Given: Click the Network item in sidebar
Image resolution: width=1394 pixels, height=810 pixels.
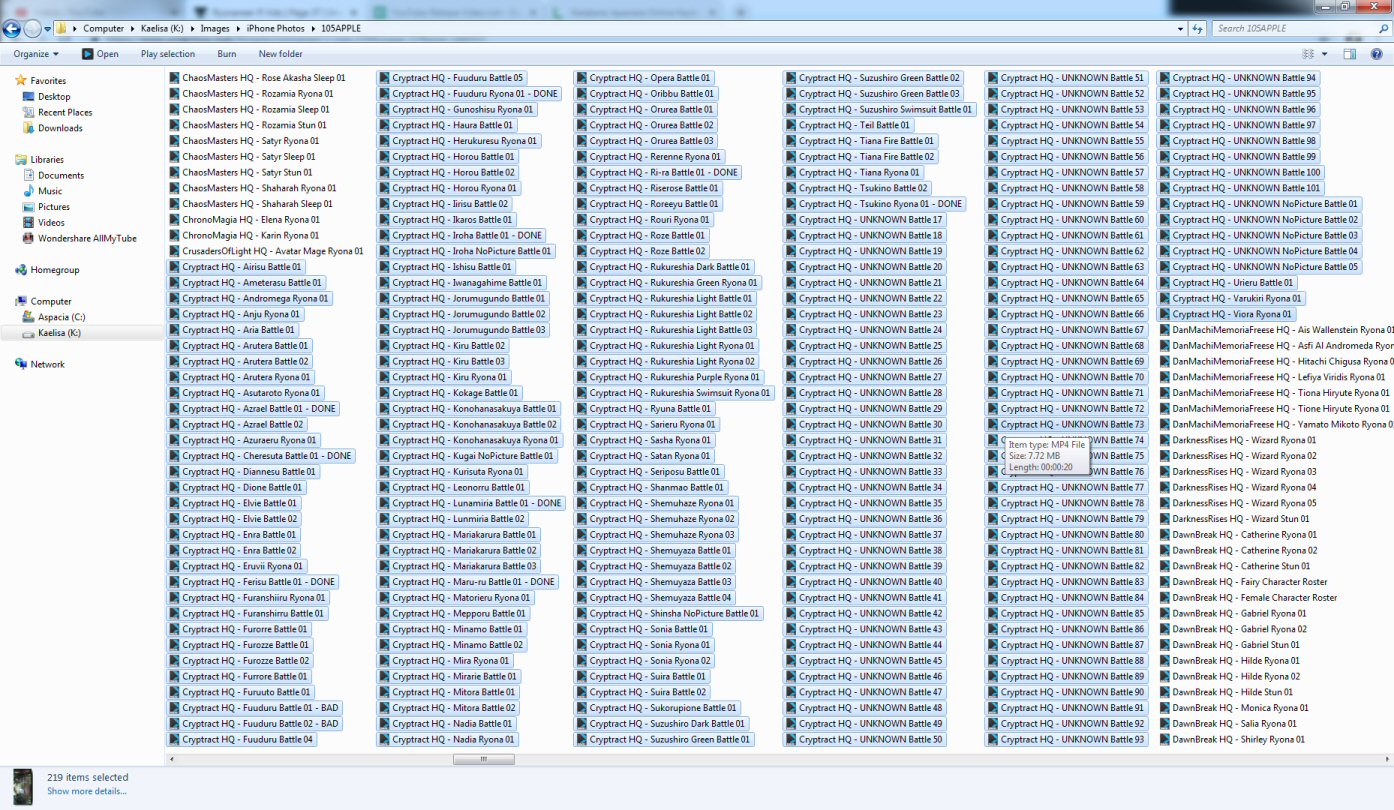Looking at the screenshot, I should point(47,364).
